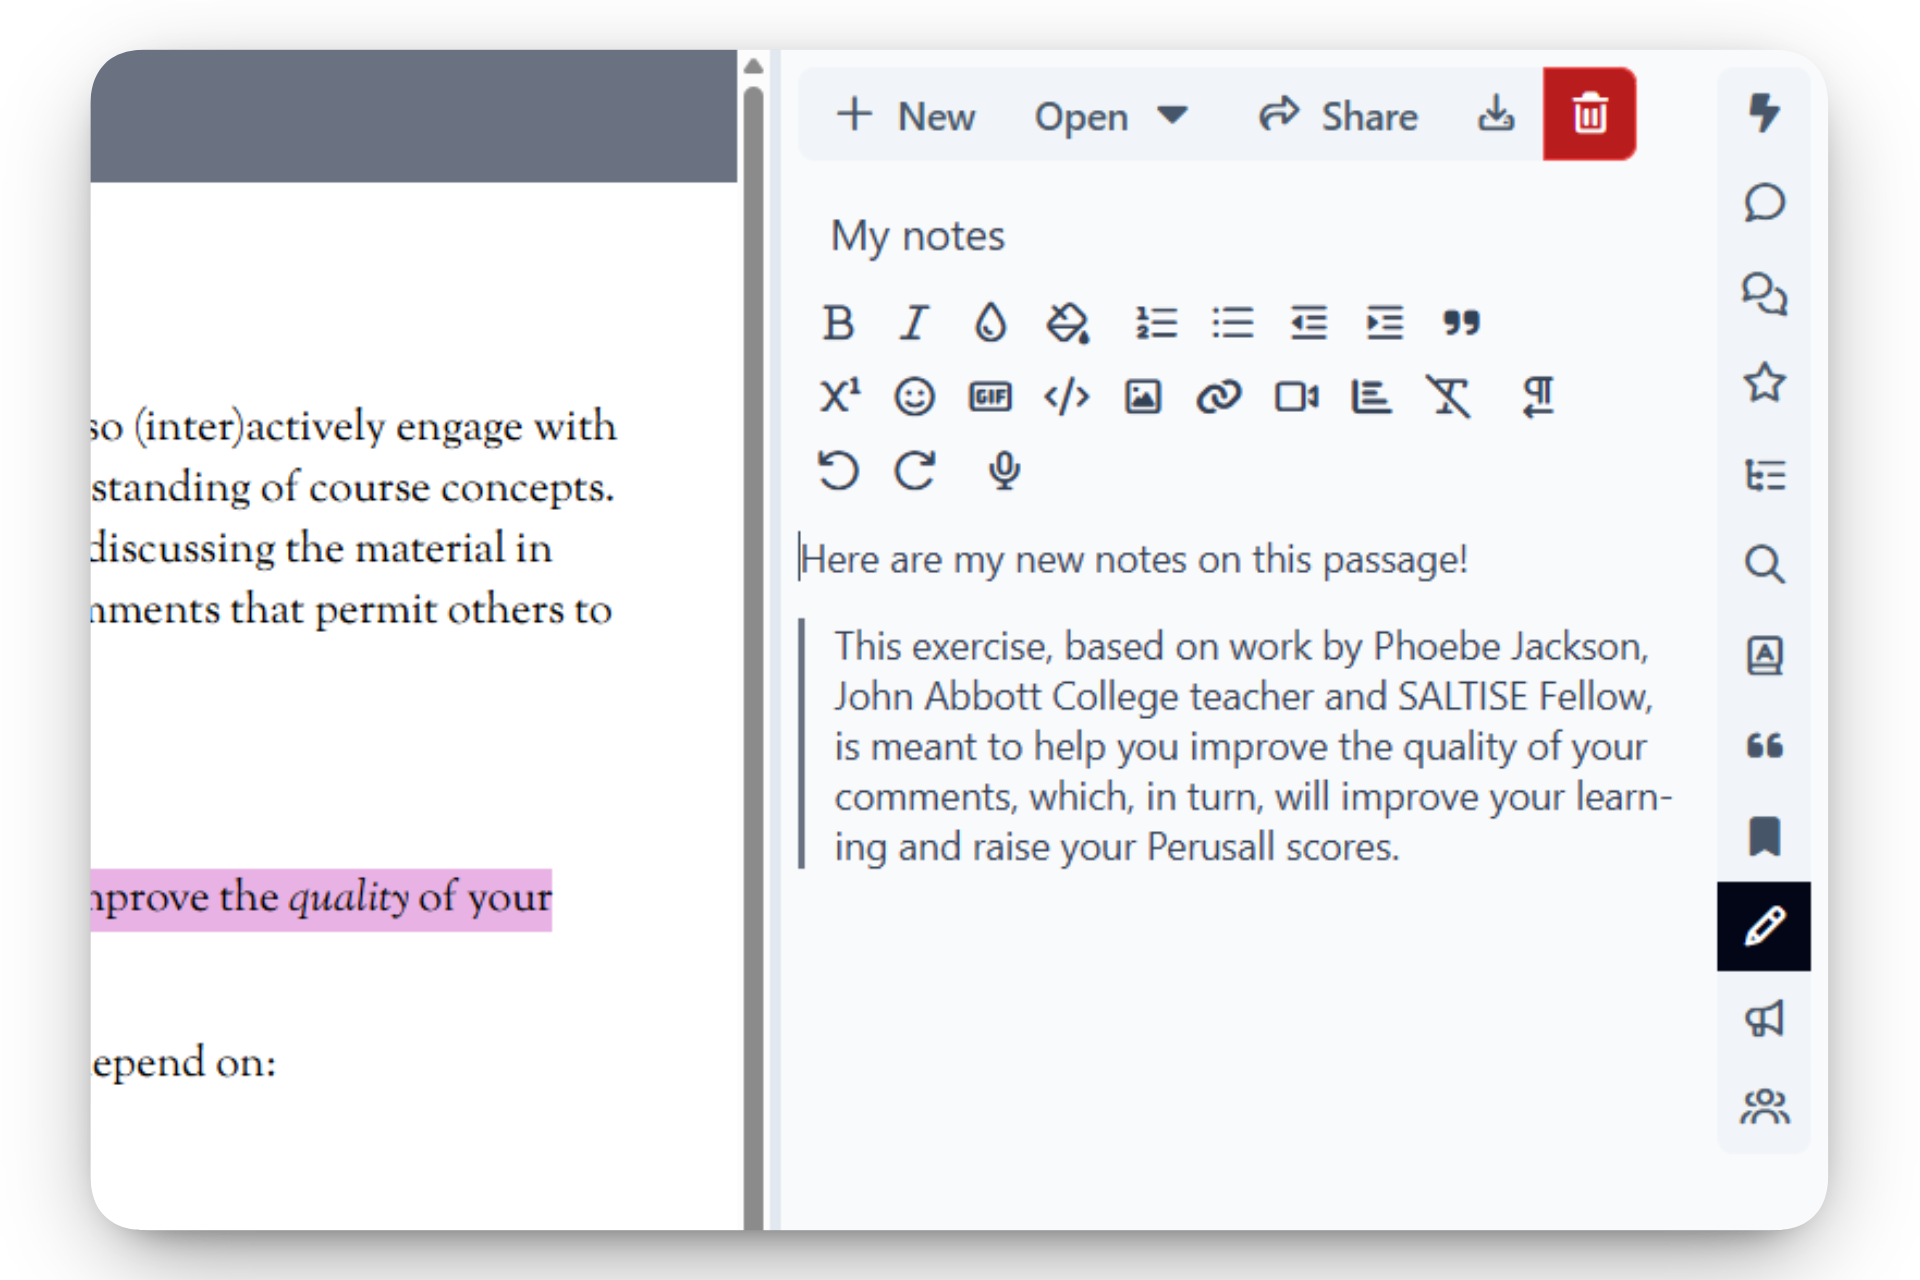This screenshot has height=1280, width=1920.
Task: Start voice dictation with microphone
Action: point(1004,470)
